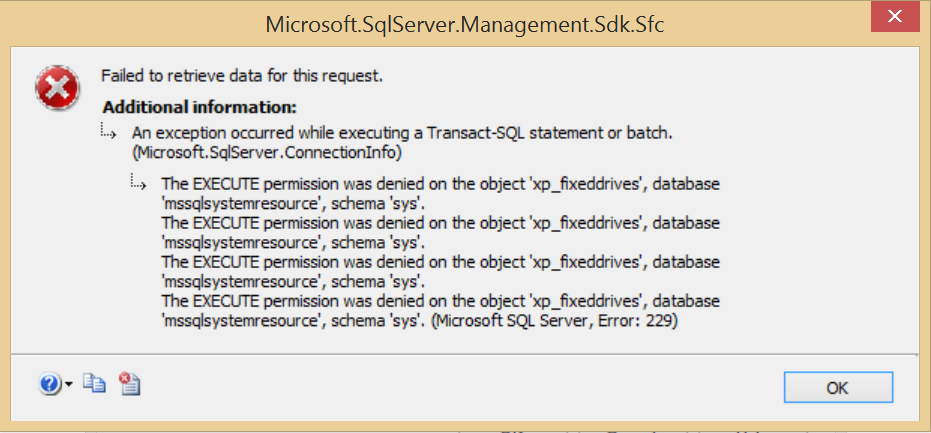Screen dimensions: 931x433
Task: Click the blue Help question mark icon
Action: coord(50,384)
